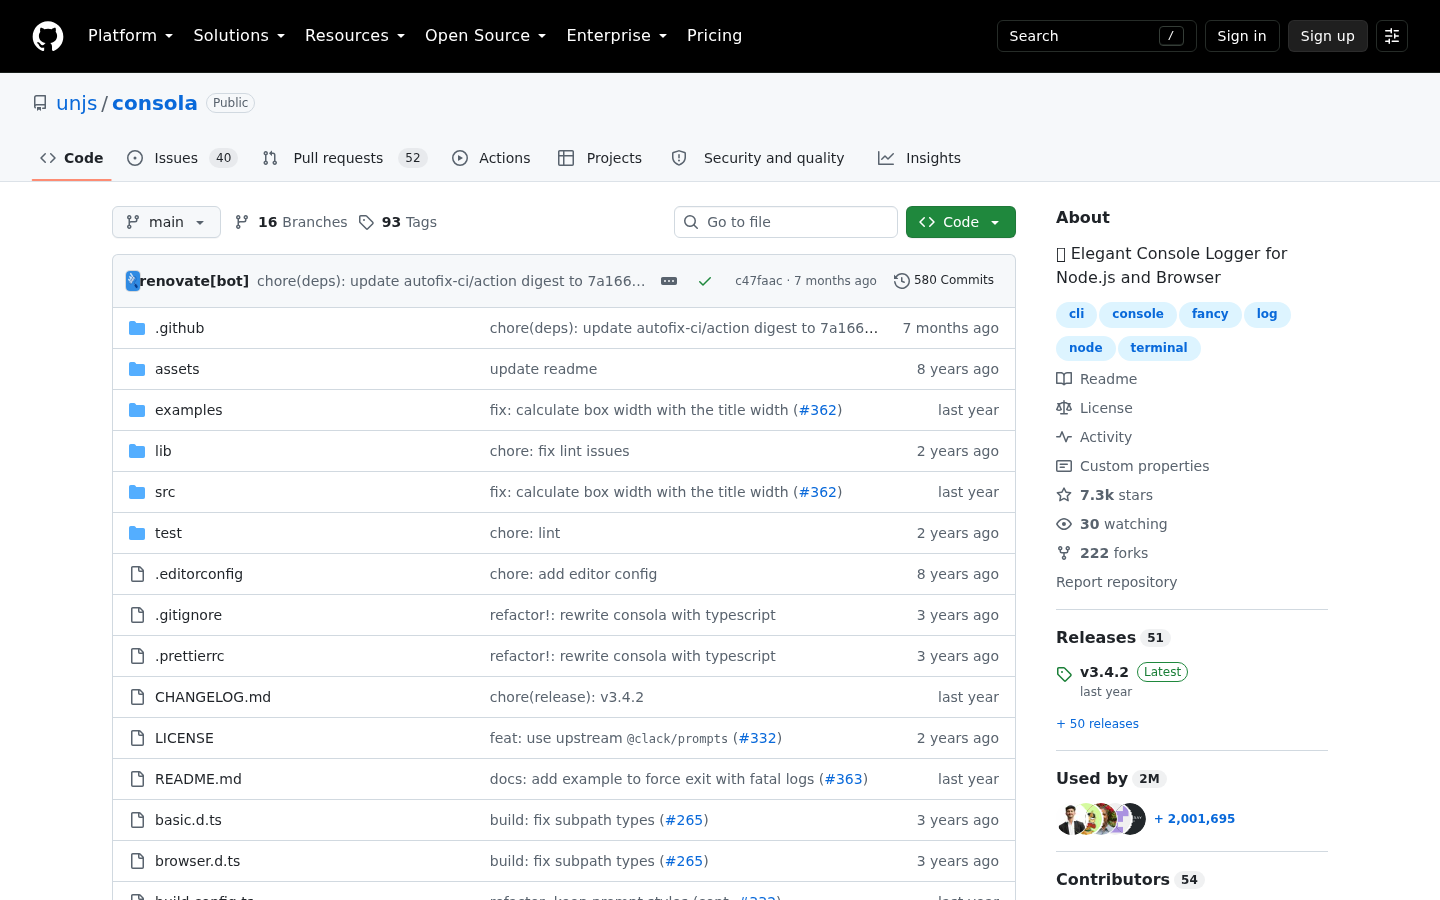
Task: Open the c47faac commit hash
Action: (759, 281)
